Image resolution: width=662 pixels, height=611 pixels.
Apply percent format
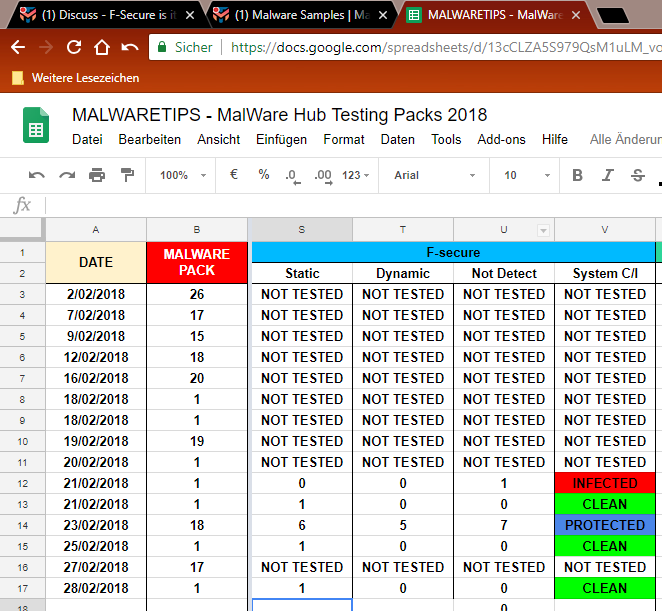coord(264,175)
